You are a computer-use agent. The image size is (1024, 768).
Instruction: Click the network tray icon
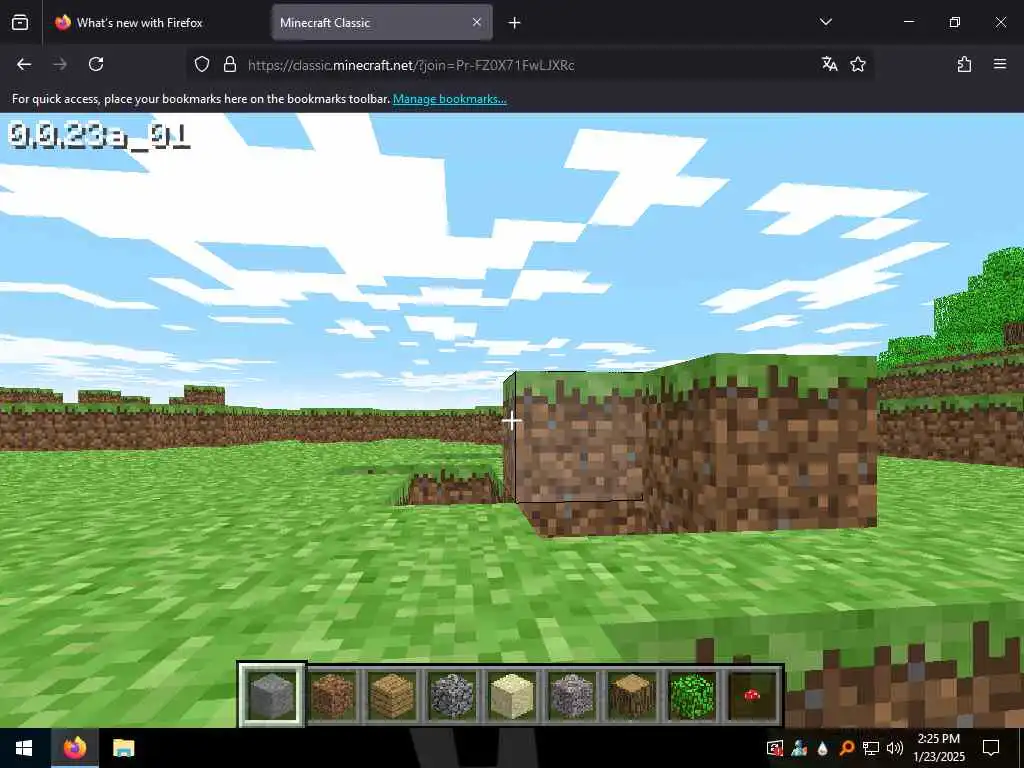pyautogui.click(x=871, y=748)
